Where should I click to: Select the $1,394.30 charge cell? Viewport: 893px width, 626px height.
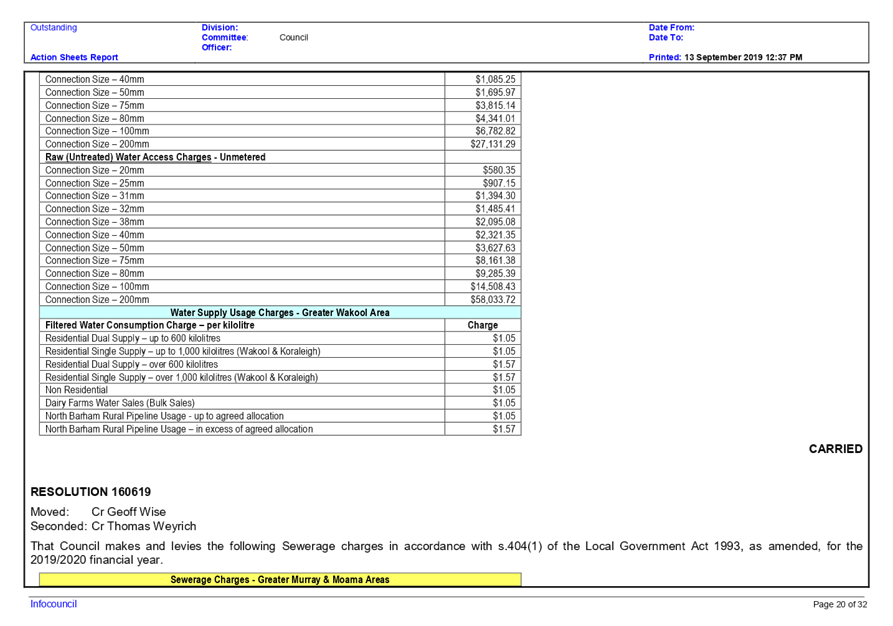tap(483, 196)
